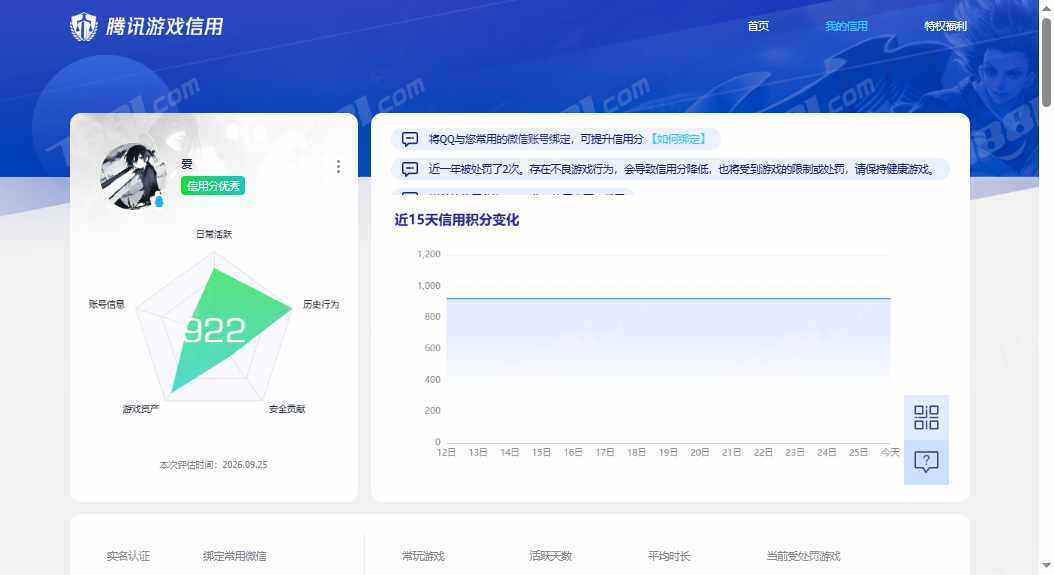1054x575 pixels.
Task: Click the user avatar picture
Action: point(133,176)
